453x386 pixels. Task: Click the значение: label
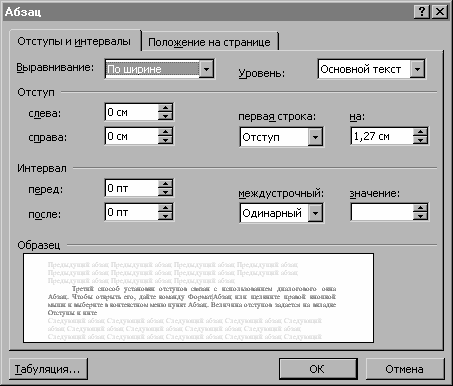(x=374, y=193)
